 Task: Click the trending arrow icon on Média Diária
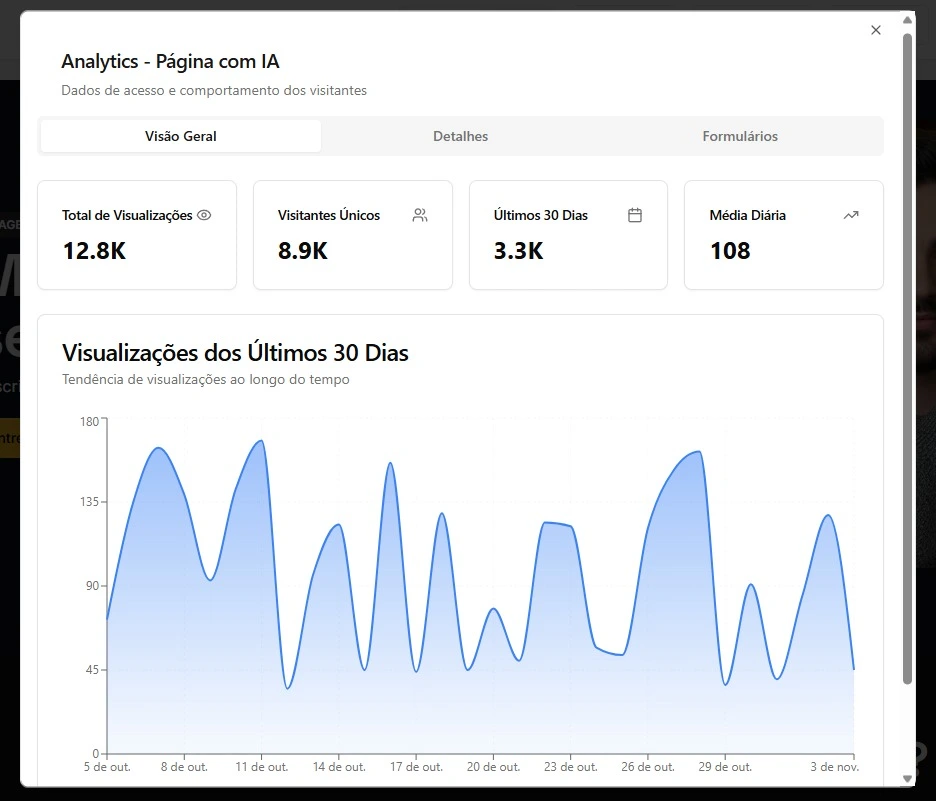(851, 215)
